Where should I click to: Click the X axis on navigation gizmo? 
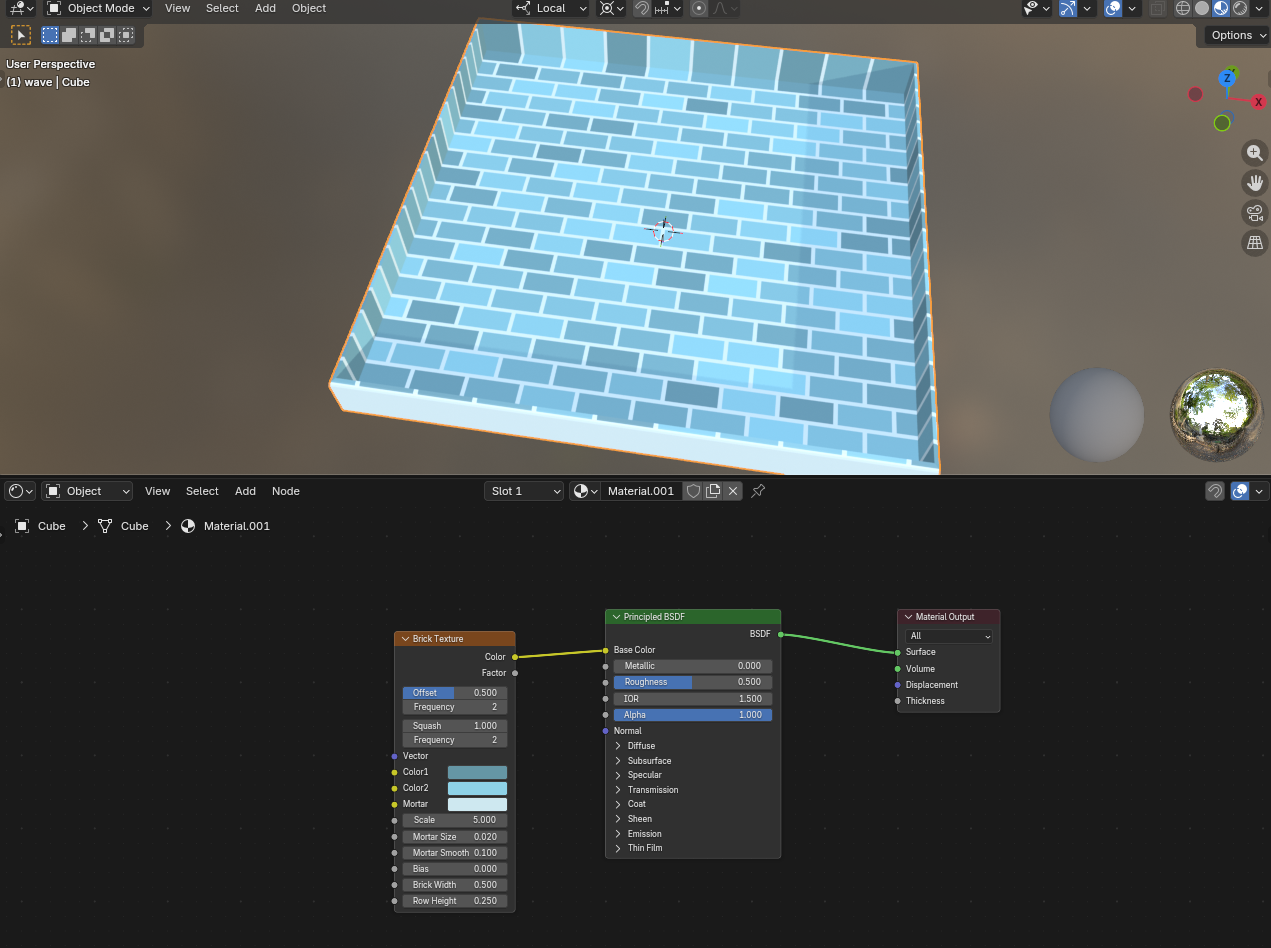[x=1258, y=102]
